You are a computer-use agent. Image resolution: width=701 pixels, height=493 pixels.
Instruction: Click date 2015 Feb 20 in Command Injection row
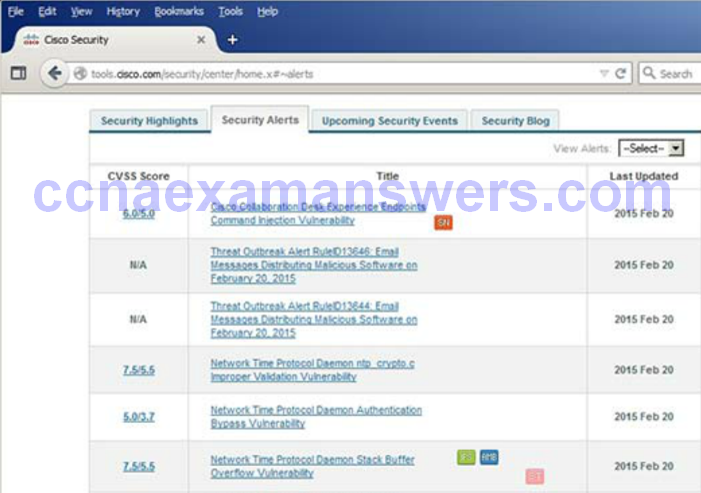coord(644,213)
